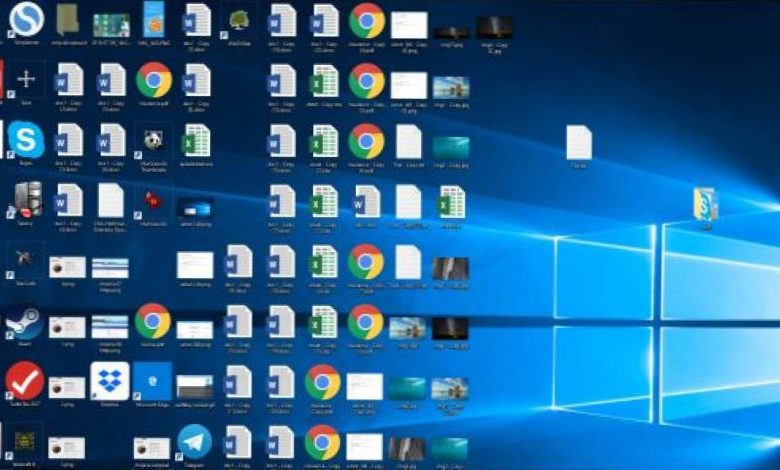Select the yellow zipped folder icon at far right
The width and height of the screenshot is (780, 470).
(x=705, y=203)
